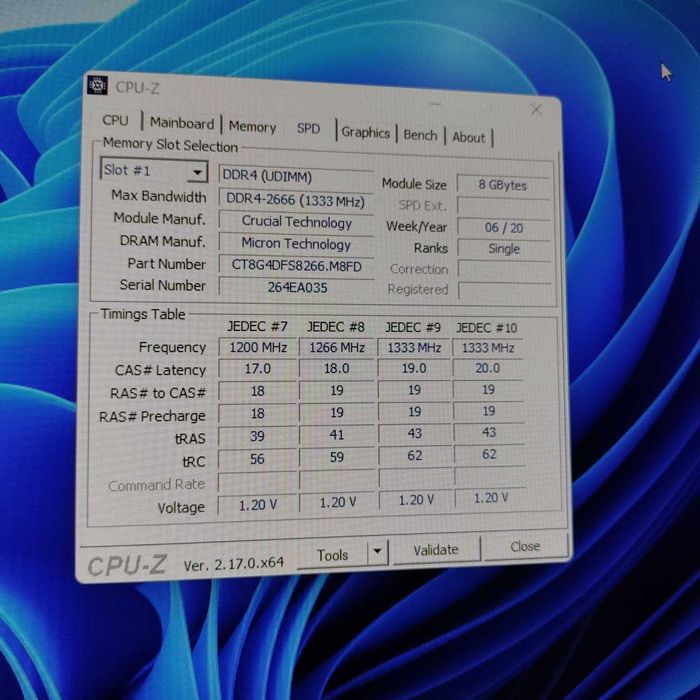Click part number CT8G4DFS8266.M8FD
The width and height of the screenshot is (700, 700).
coord(296,265)
